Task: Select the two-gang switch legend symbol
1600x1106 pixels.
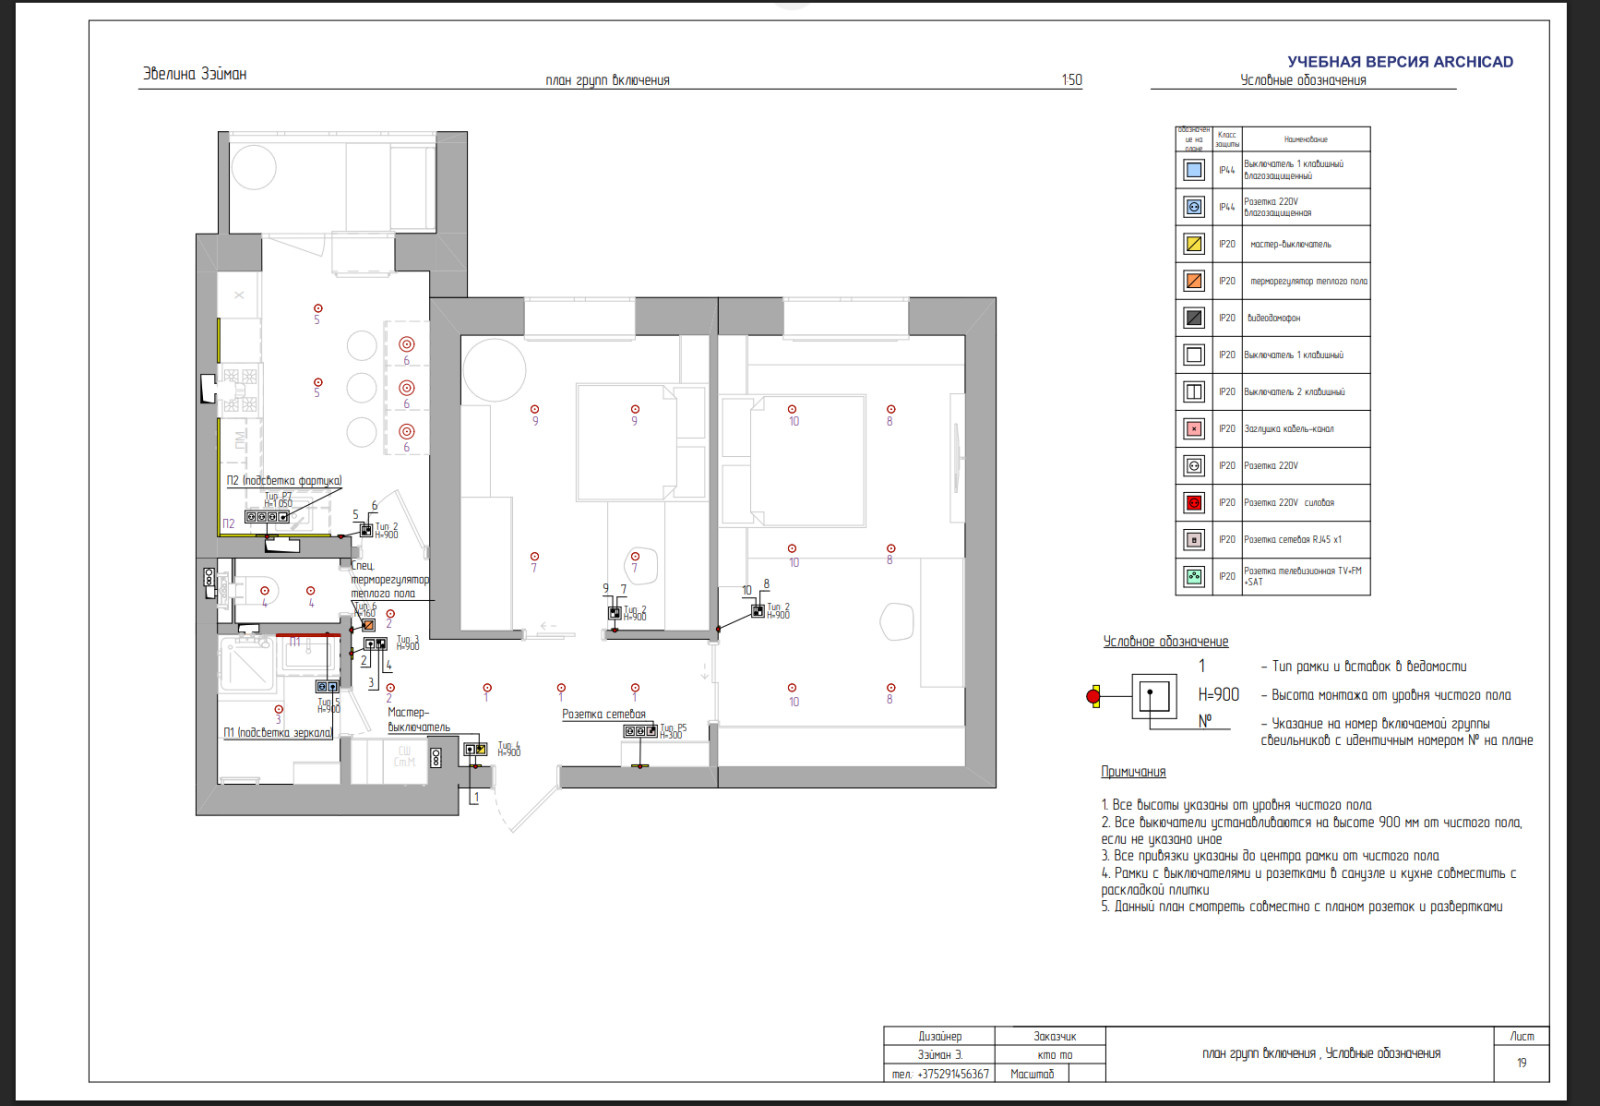Action: [x=1193, y=392]
